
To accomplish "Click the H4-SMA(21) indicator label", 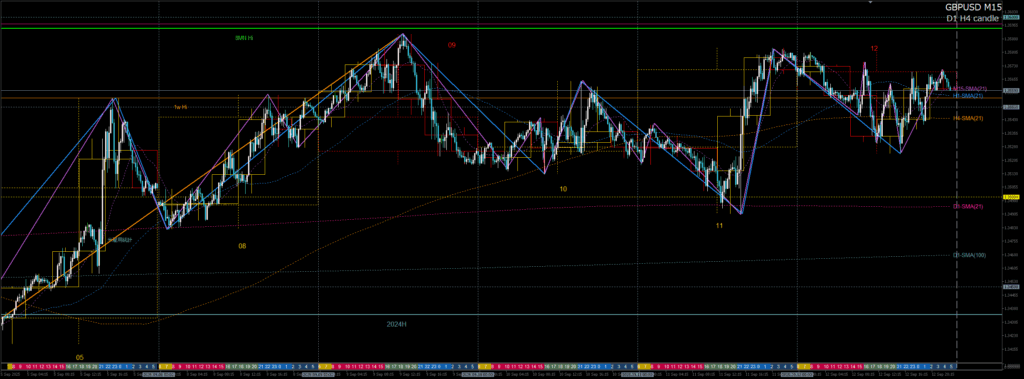I will pyautogui.click(x=968, y=118).
